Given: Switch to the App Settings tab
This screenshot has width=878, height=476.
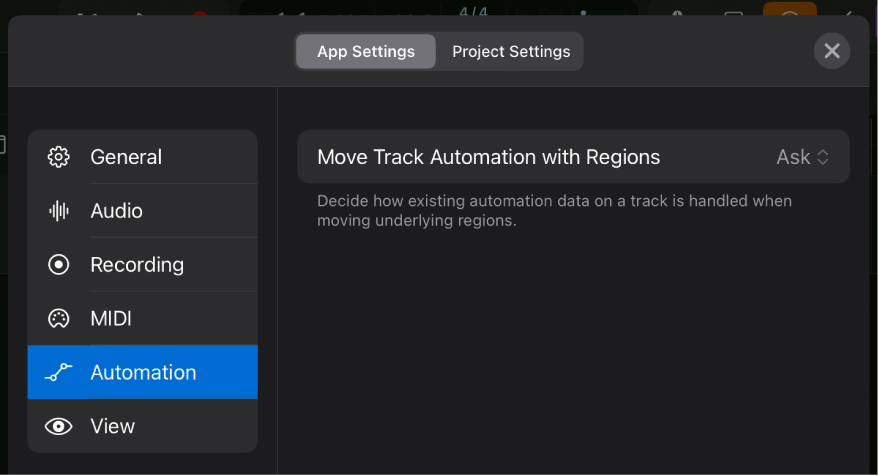Looking at the screenshot, I should [x=366, y=52].
